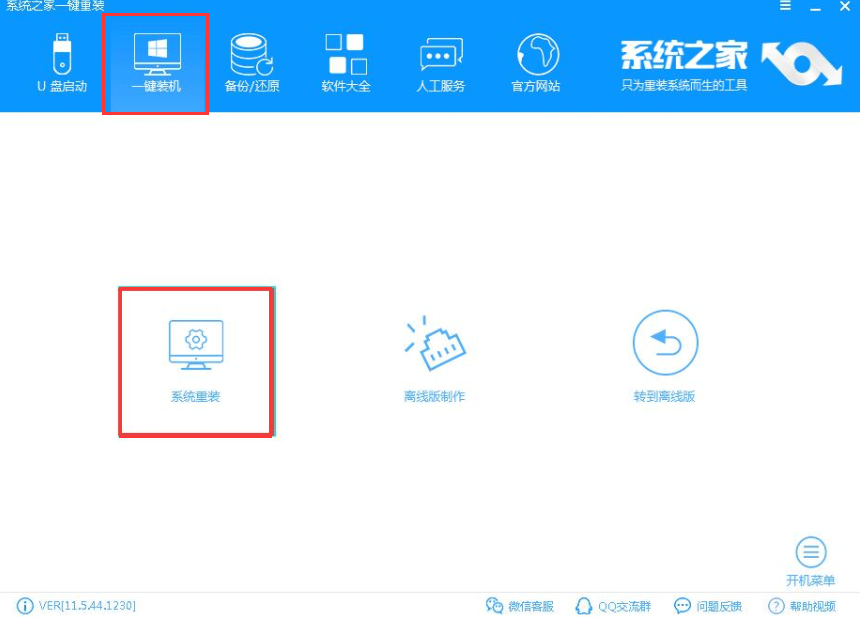Open the U盘启动 USB boot tool

click(x=62, y=60)
